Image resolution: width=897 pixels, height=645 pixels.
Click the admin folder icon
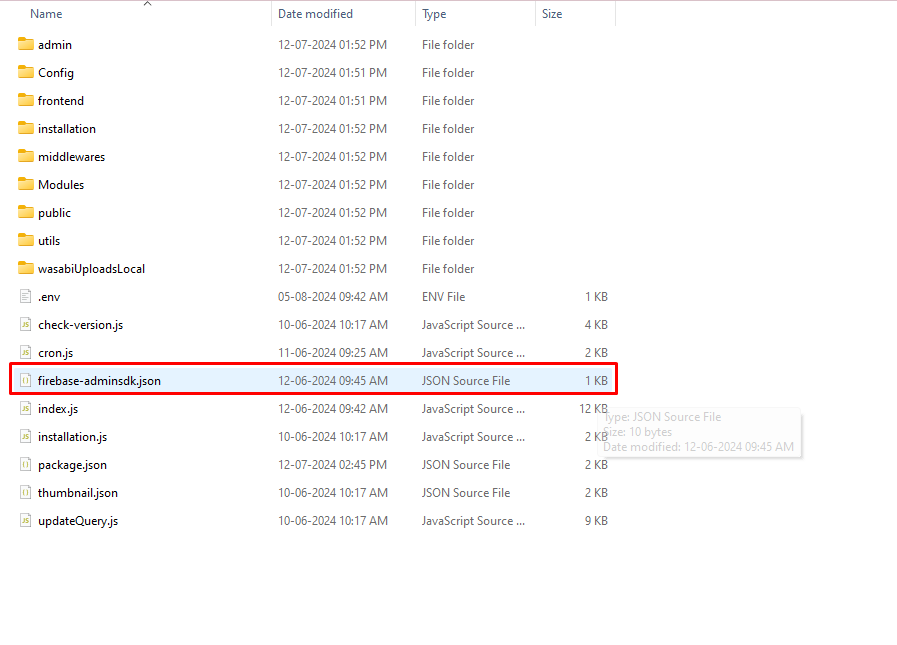(26, 45)
